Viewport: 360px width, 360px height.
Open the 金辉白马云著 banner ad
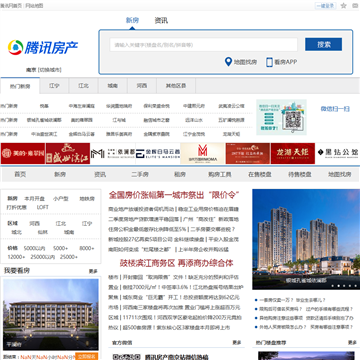tap(158, 153)
